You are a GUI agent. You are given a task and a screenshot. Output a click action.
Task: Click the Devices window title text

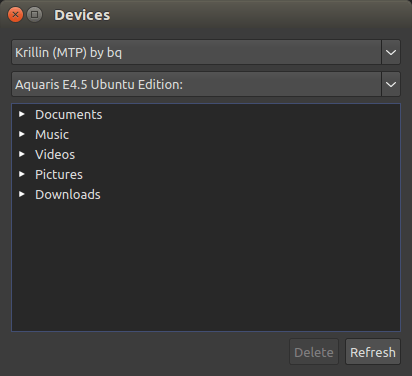click(x=82, y=15)
